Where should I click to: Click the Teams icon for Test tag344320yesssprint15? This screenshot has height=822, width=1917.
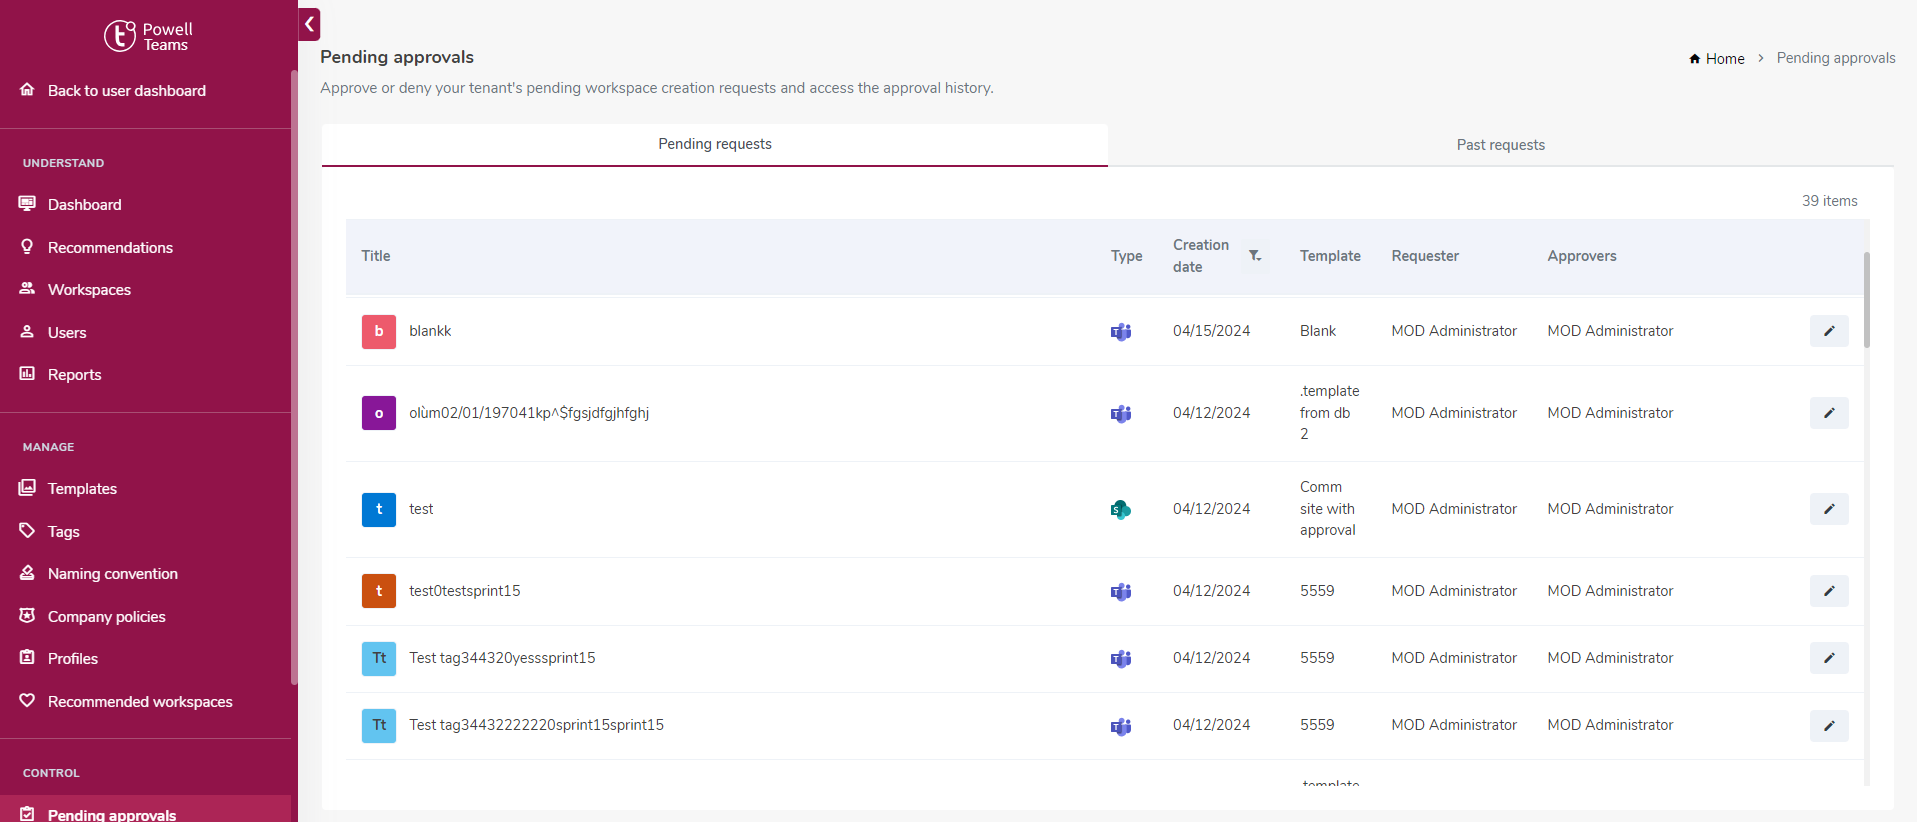pos(1121,659)
